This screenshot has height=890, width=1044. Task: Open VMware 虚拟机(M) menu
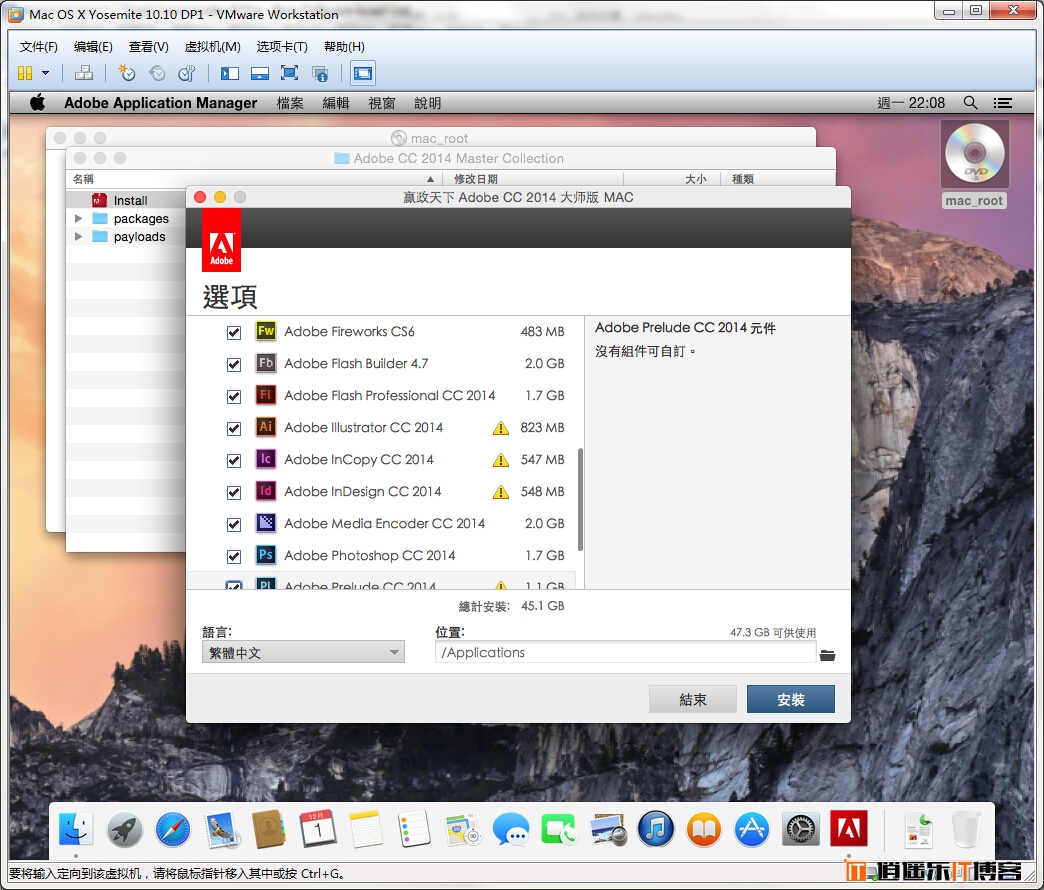coord(212,47)
